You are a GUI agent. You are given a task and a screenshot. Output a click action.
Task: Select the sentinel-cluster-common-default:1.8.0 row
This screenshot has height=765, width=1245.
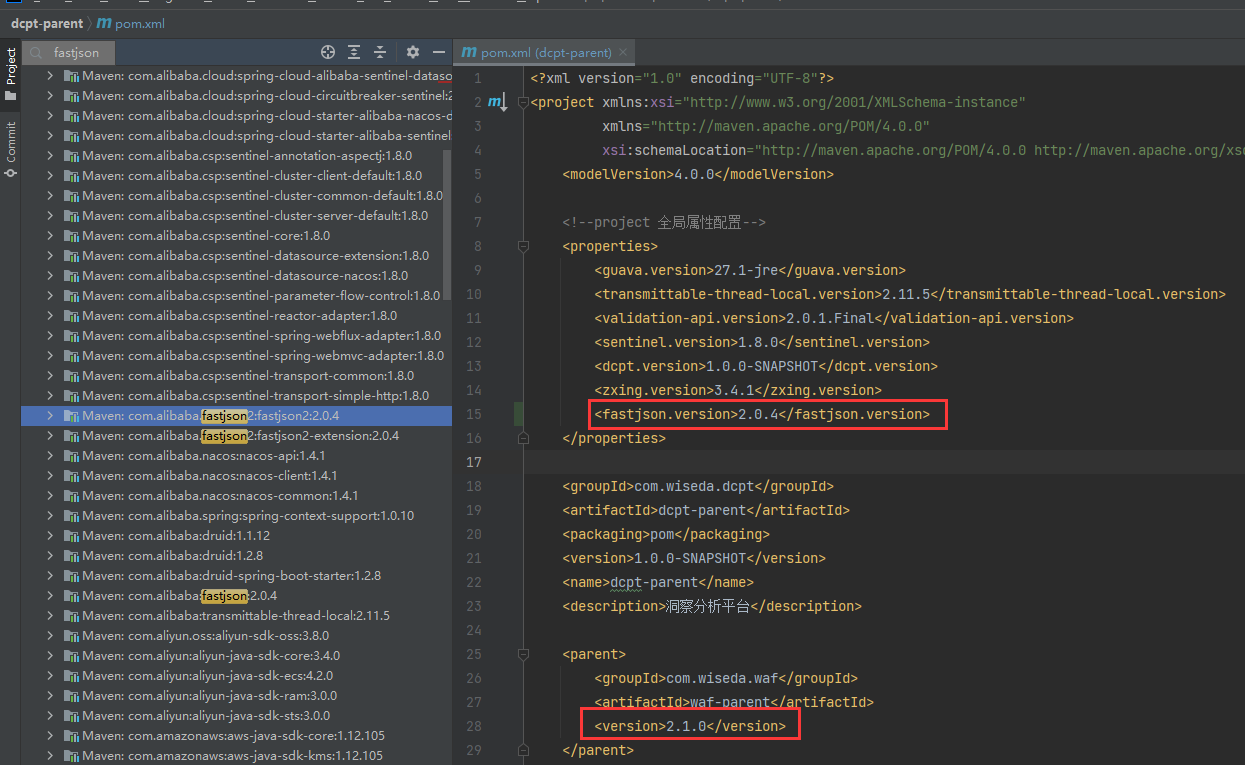point(236,196)
